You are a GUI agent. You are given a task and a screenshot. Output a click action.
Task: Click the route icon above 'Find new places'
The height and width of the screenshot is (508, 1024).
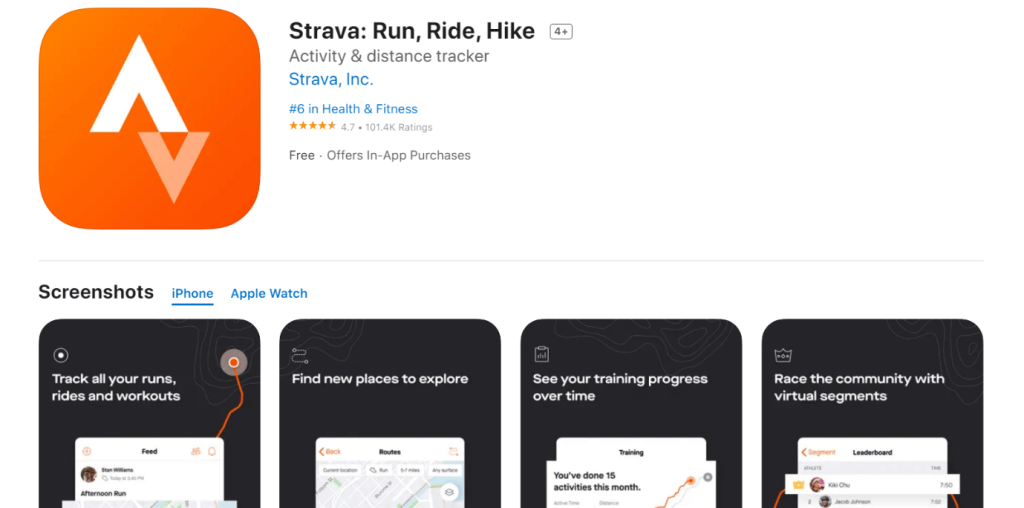click(x=300, y=356)
